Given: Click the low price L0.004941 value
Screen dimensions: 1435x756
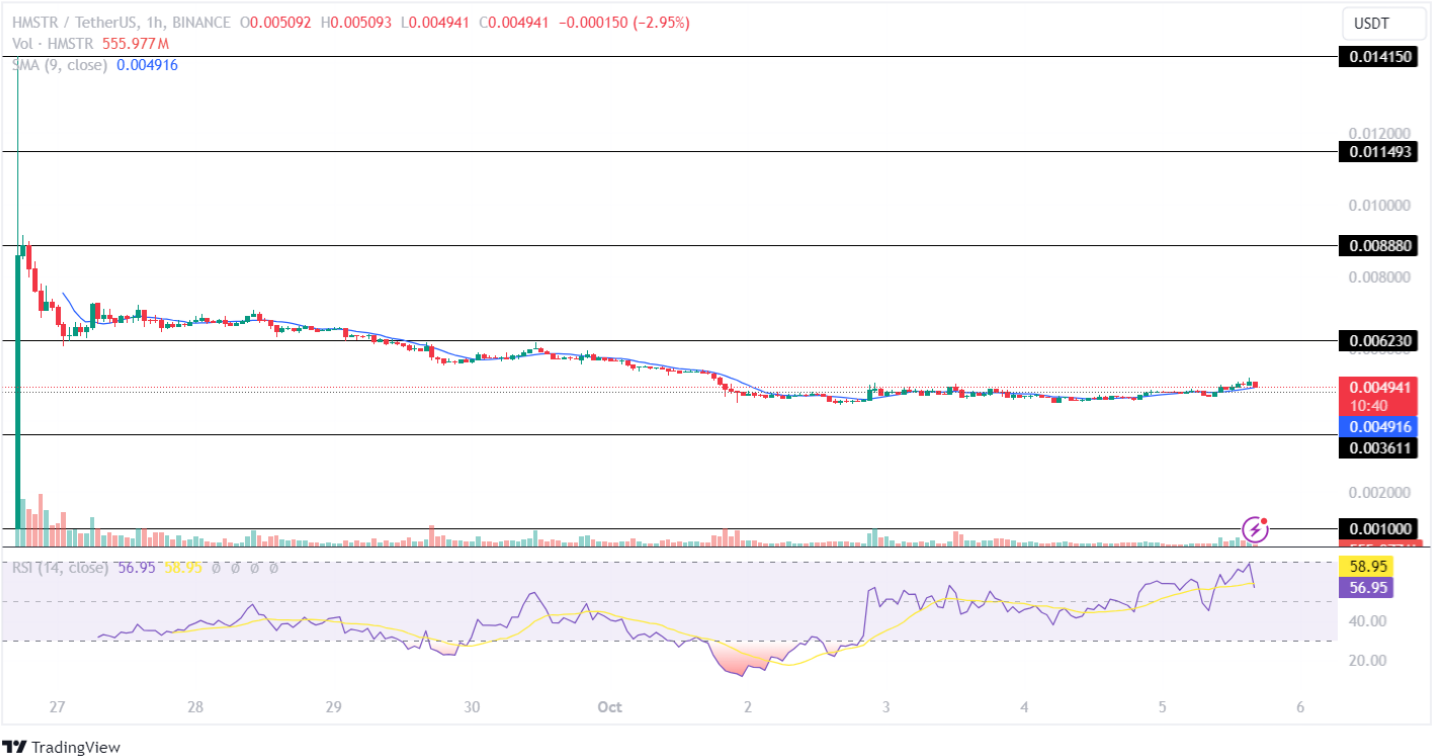Looking at the screenshot, I should point(435,22).
